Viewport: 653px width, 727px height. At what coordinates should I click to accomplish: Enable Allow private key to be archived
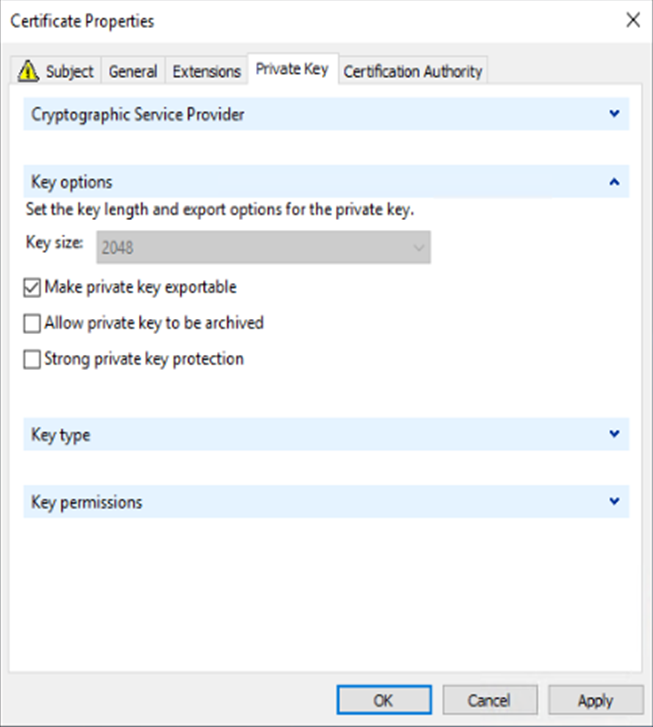33,324
